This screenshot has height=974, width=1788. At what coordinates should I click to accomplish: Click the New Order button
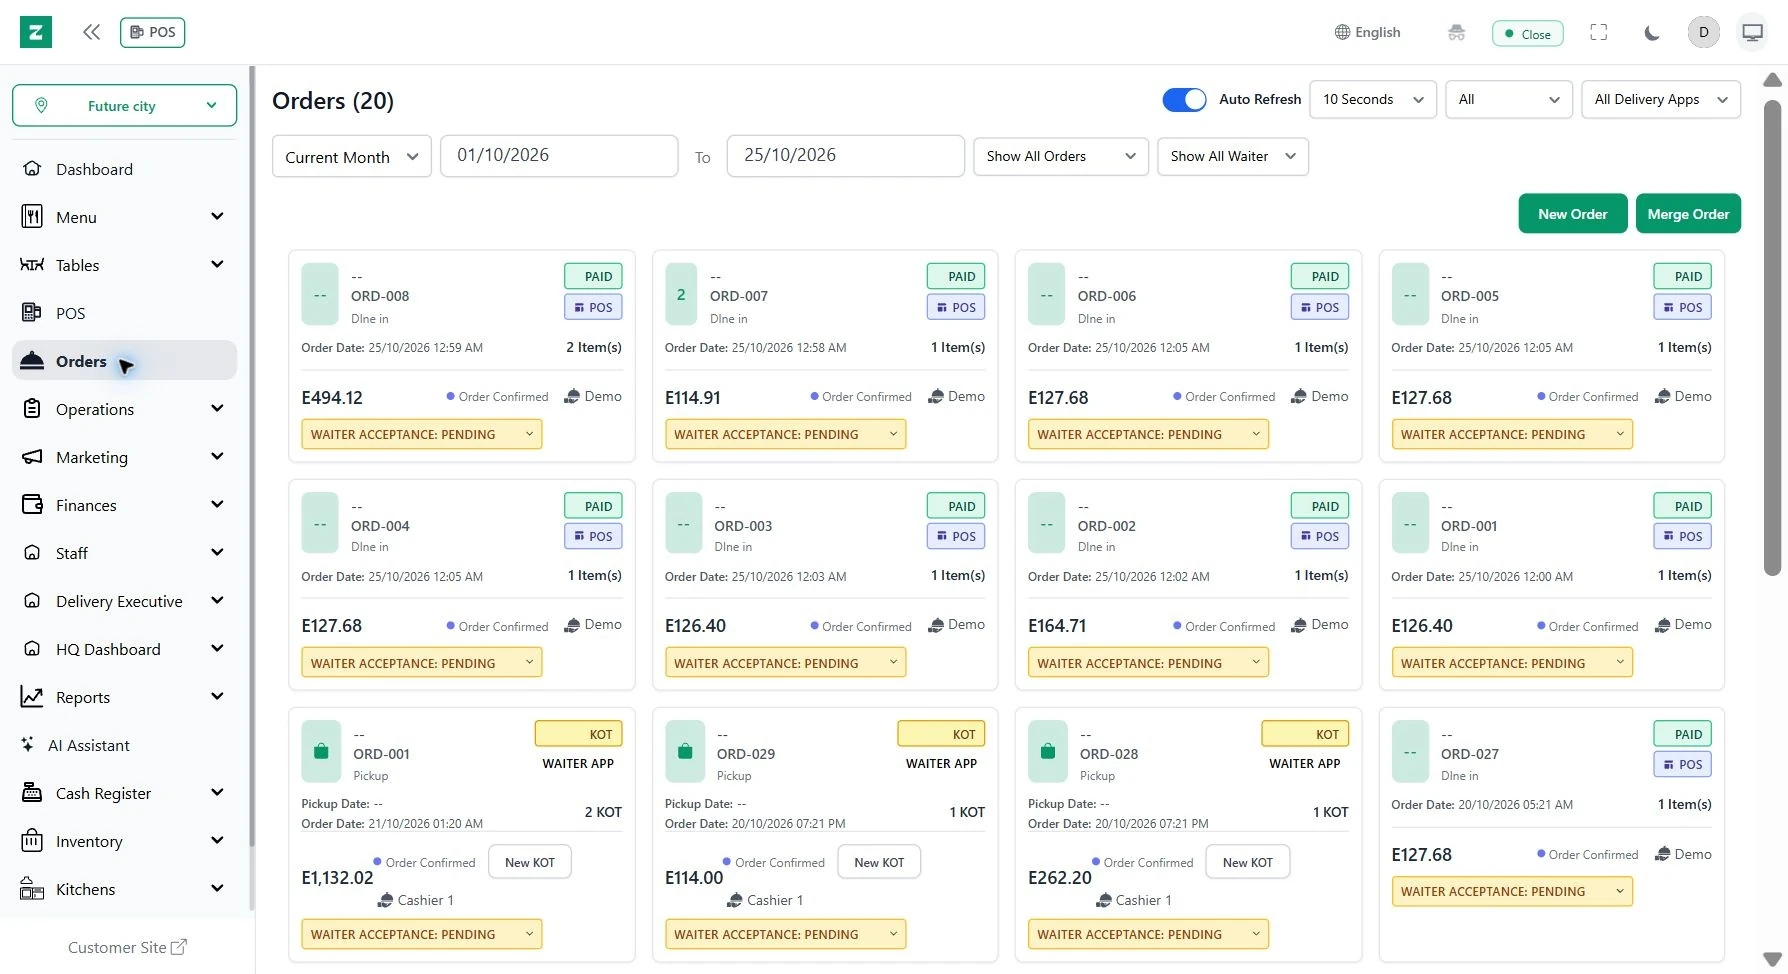tap(1572, 214)
